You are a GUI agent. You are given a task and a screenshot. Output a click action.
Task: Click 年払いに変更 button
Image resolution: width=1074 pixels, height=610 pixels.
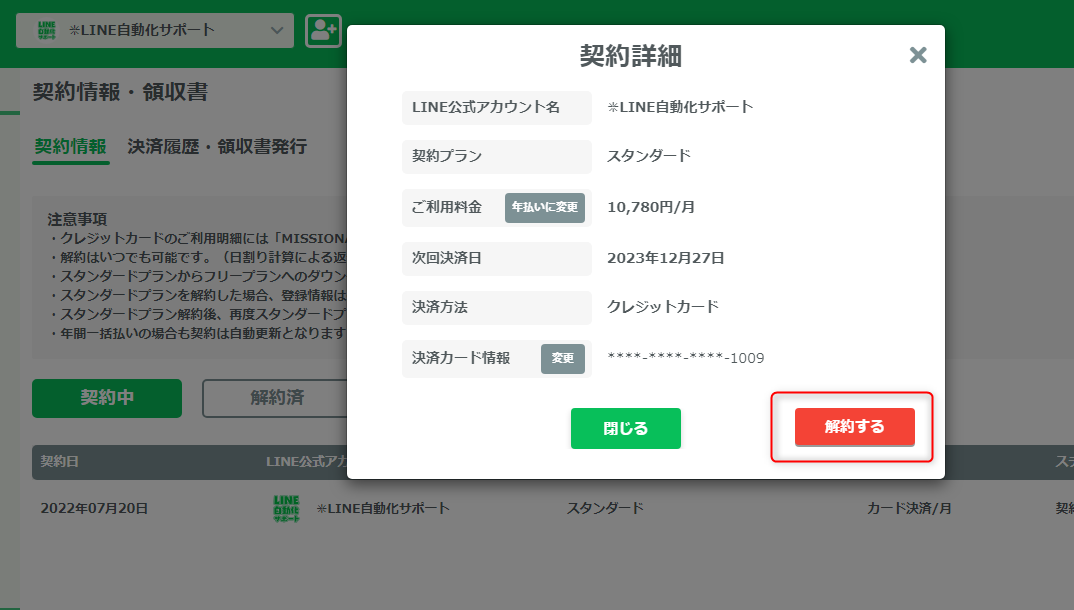tap(545, 207)
